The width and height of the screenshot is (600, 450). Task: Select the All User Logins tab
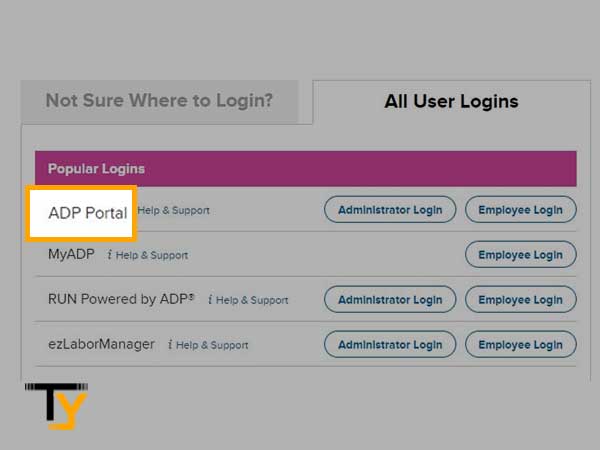pyautogui.click(x=452, y=101)
